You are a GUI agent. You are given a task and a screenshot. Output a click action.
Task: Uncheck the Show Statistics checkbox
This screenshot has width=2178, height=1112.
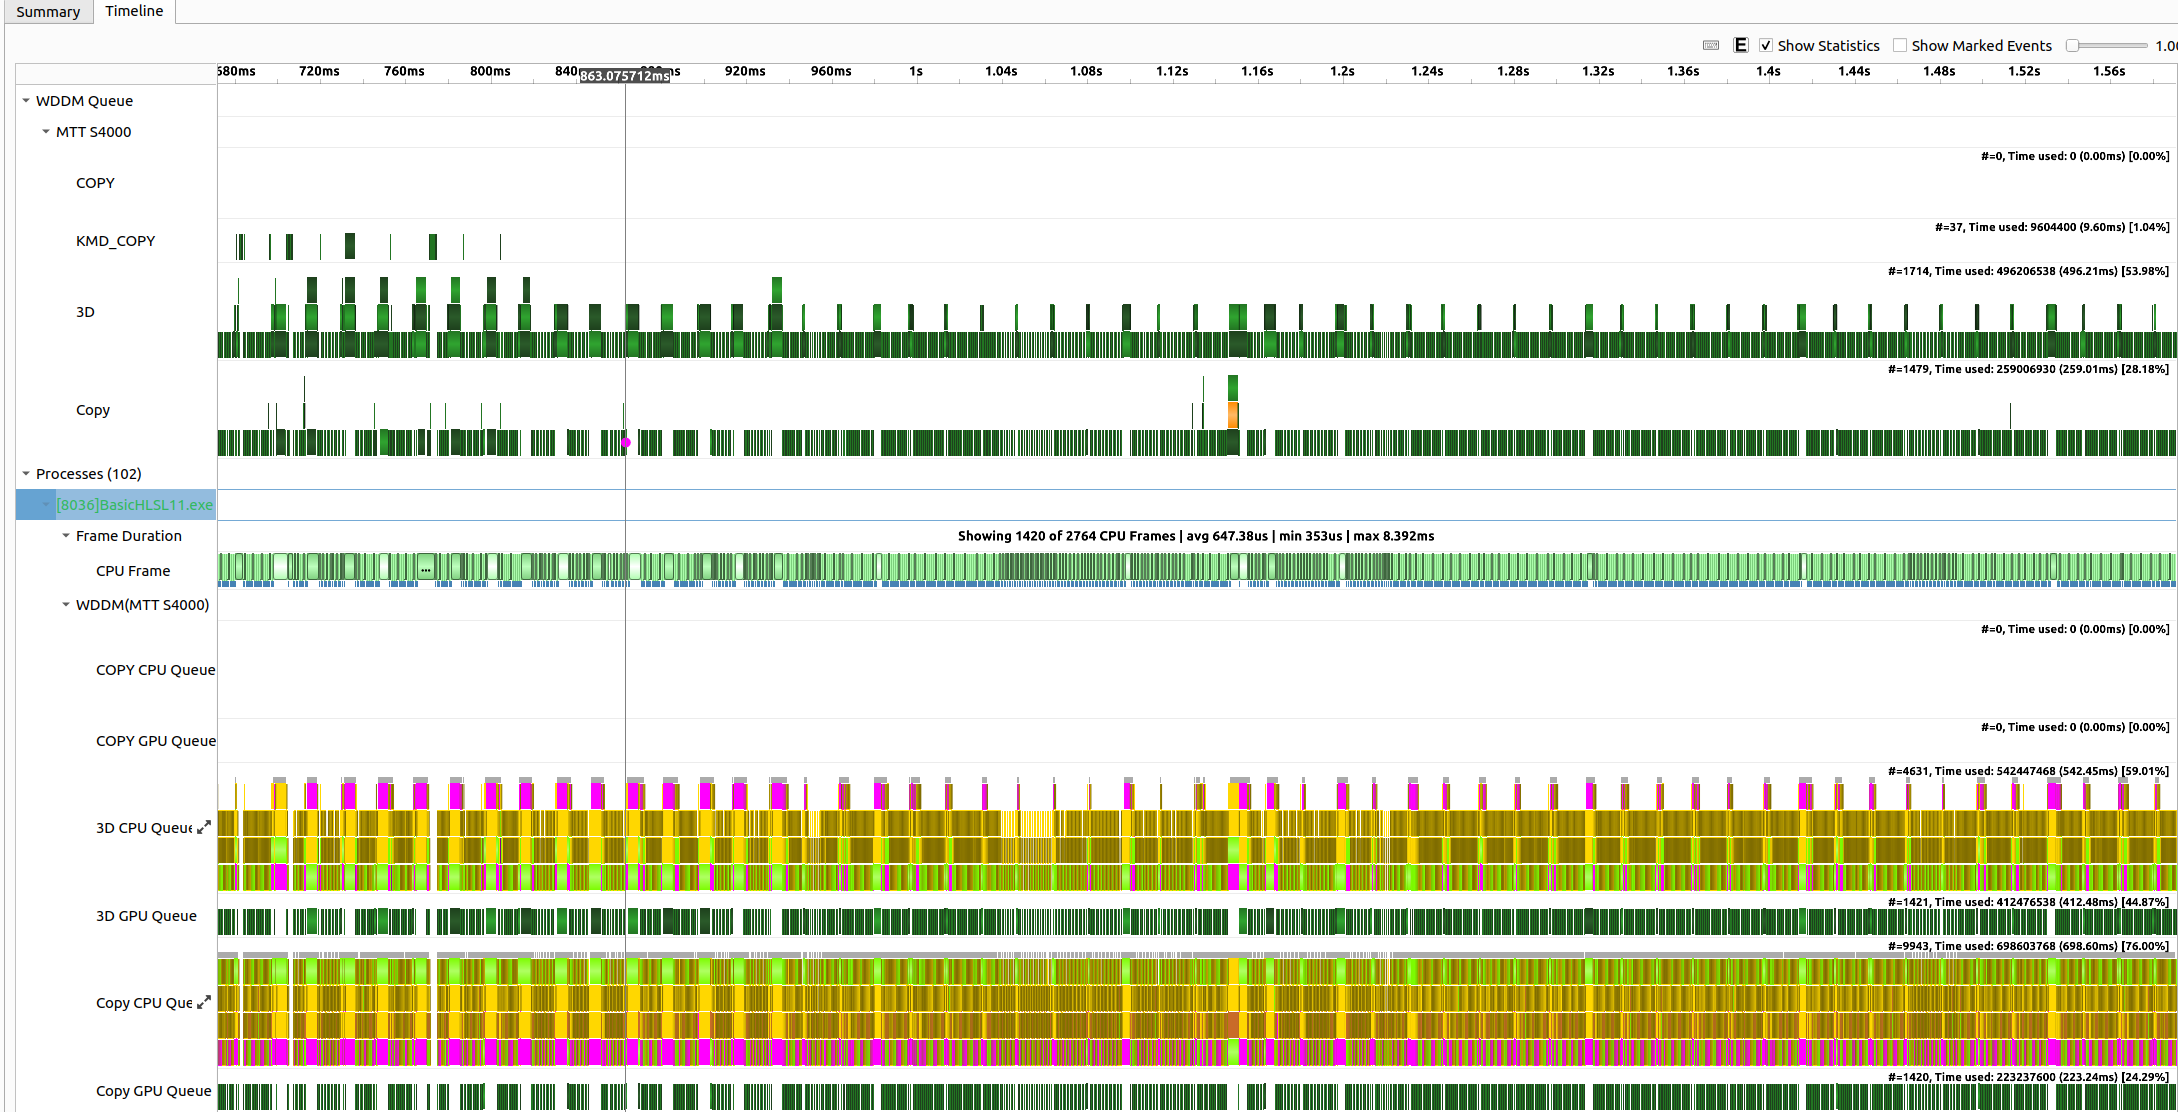pyautogui.click(x=1766, y=46)
